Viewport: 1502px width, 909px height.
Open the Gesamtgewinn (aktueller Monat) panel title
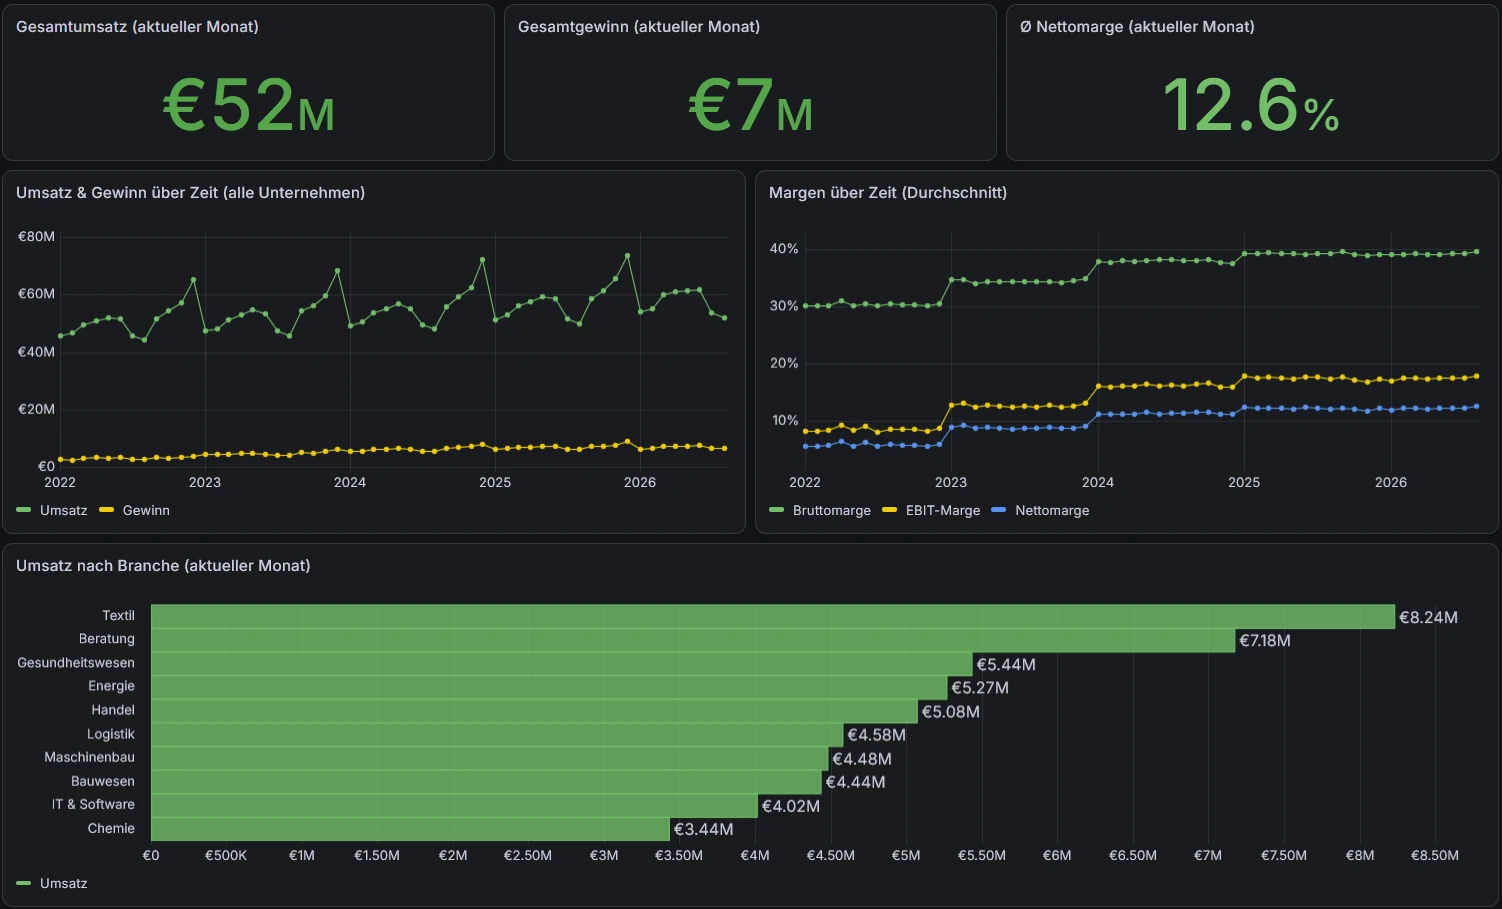click(639, 27)
